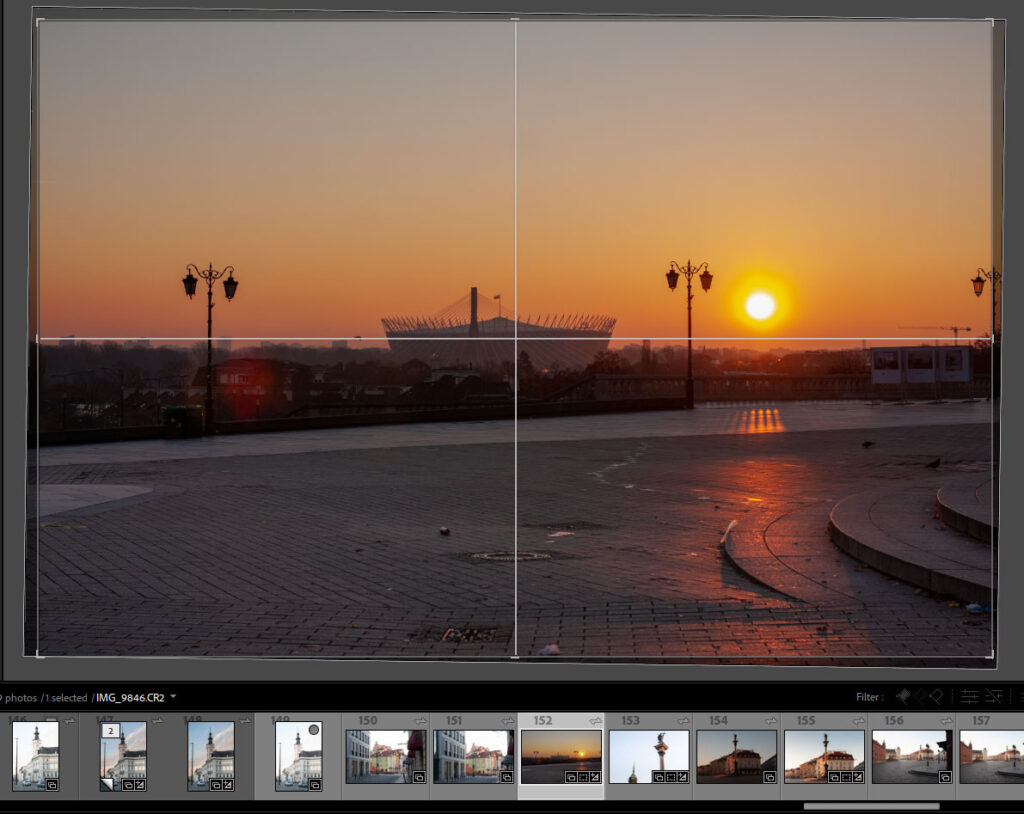Select the edited-photos attribute filter icon
Image resolution: width=1024 pixels, height=814 pixels.
point(969,697)
